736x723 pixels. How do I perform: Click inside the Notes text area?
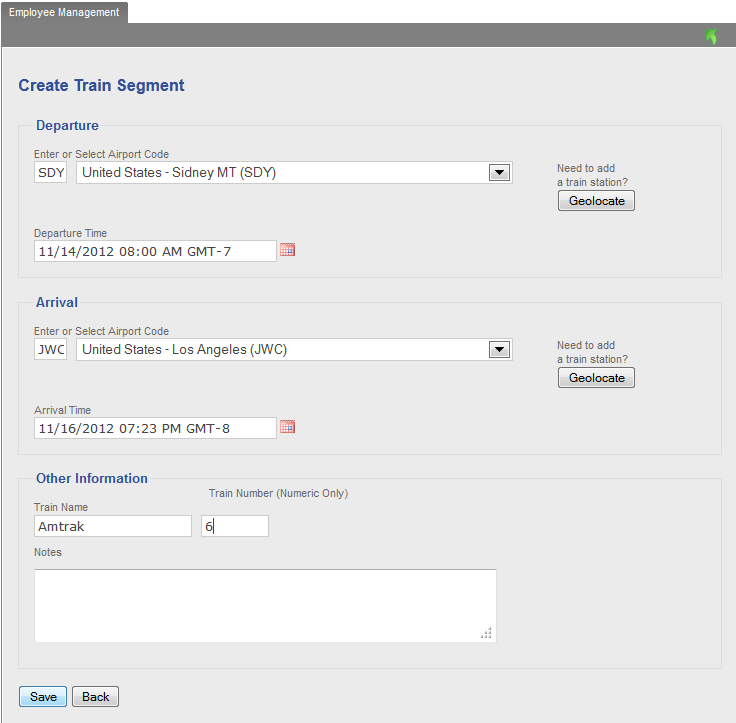click(265, 606)
